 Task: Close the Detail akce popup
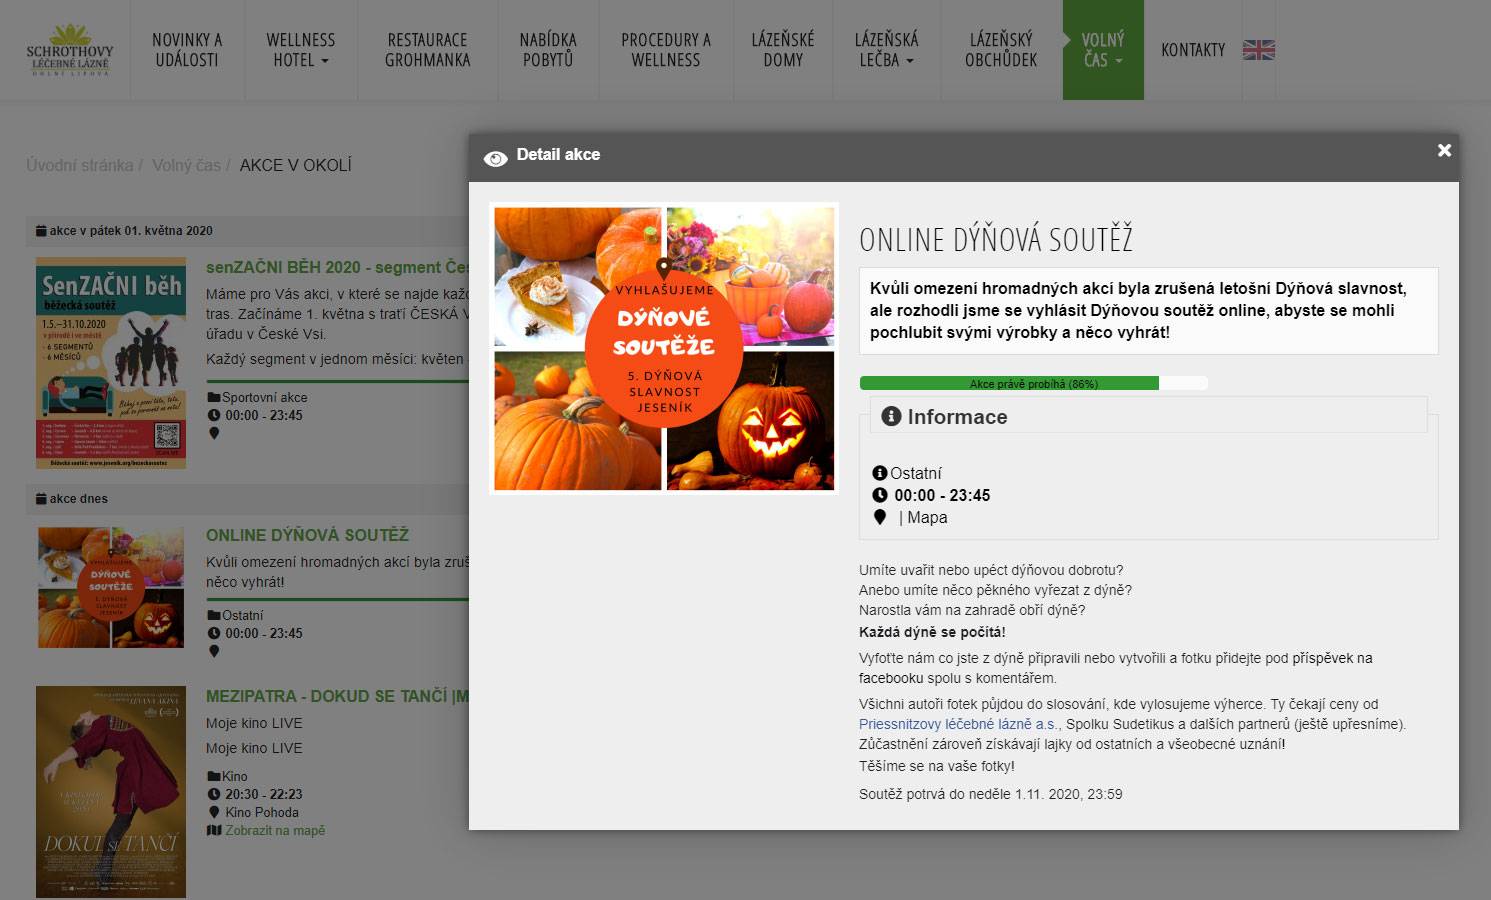point(1443,150)
